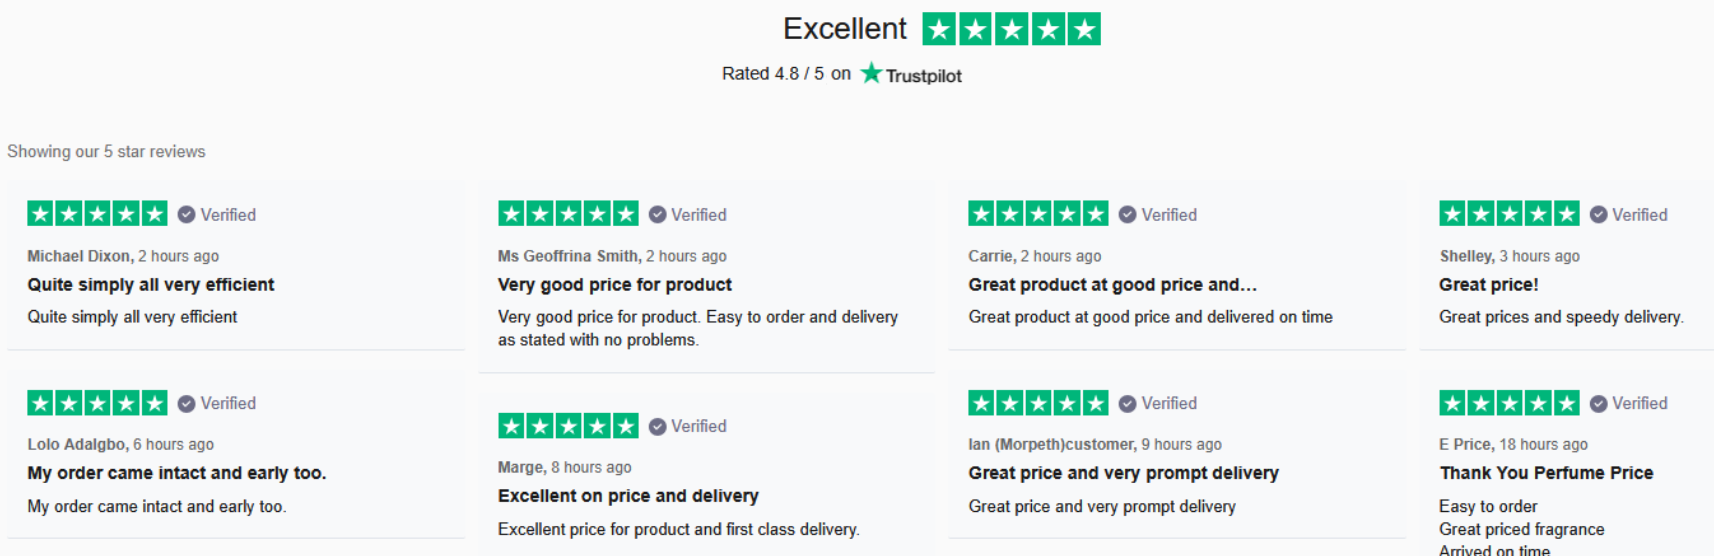Click the "Rated 4.8 / 5" text
The image size is (1714, 556).
point(773,74)
